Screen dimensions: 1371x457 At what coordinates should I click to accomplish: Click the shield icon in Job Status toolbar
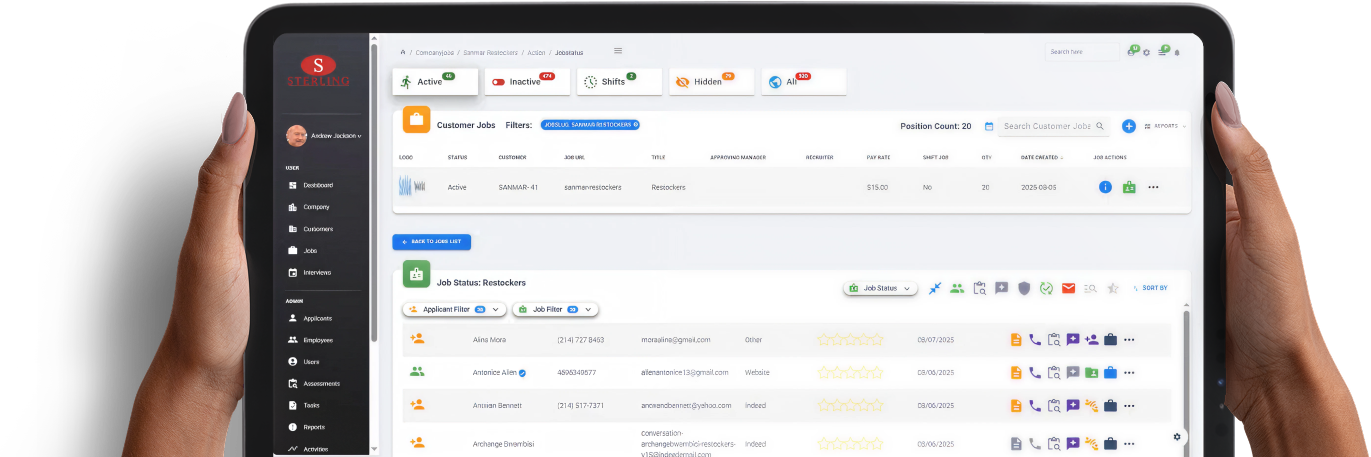(1024, 288)
